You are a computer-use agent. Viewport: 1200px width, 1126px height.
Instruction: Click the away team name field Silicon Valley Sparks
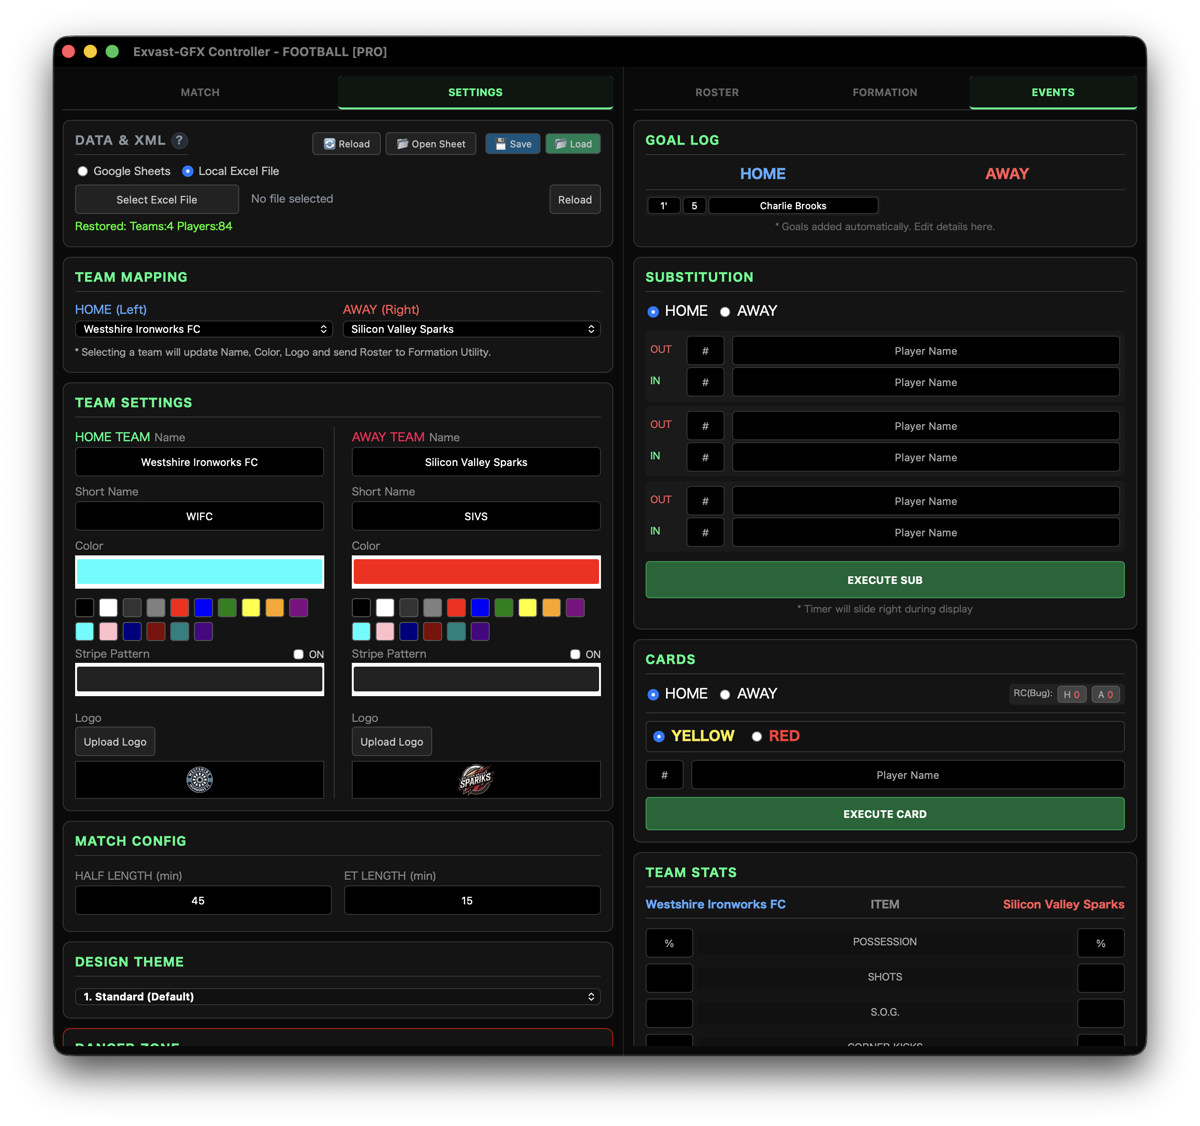coord(476,462)
